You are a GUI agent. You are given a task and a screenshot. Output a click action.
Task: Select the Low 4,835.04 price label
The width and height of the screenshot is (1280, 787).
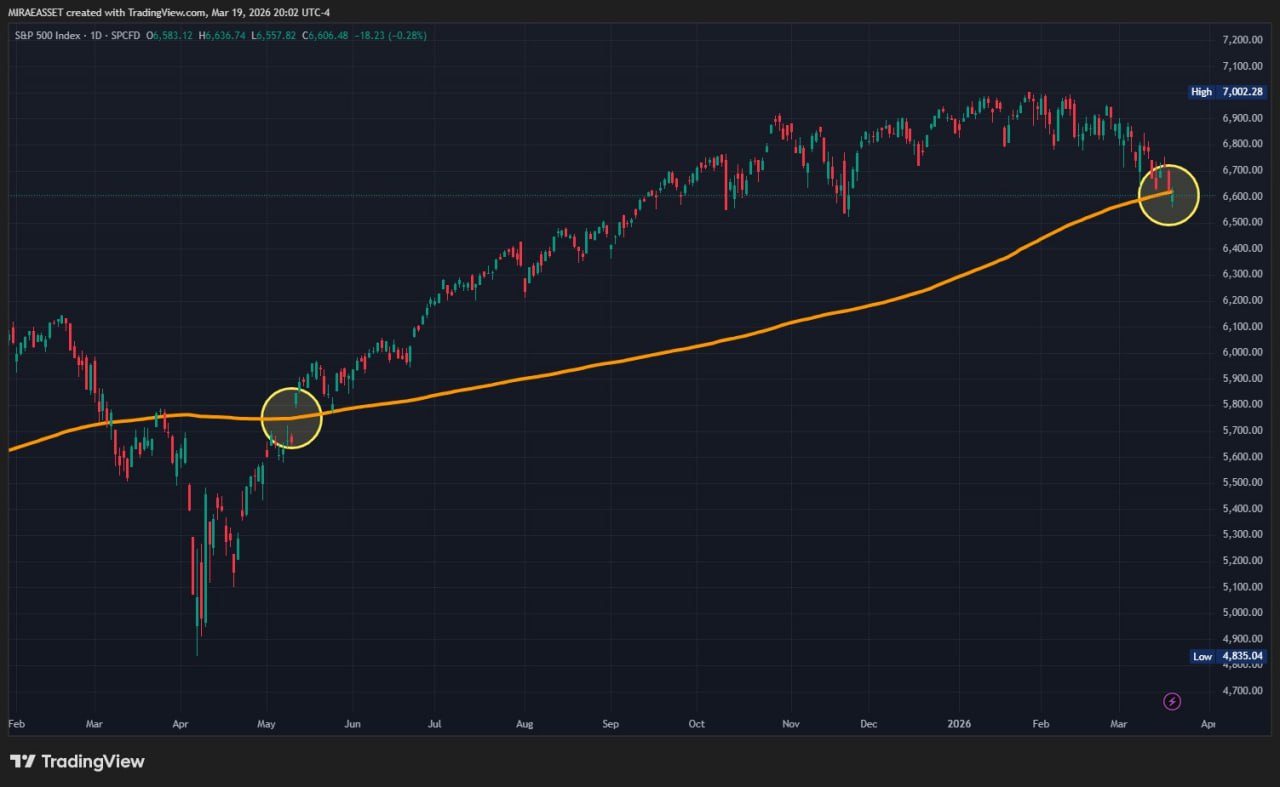click(x=1229, y=657)
